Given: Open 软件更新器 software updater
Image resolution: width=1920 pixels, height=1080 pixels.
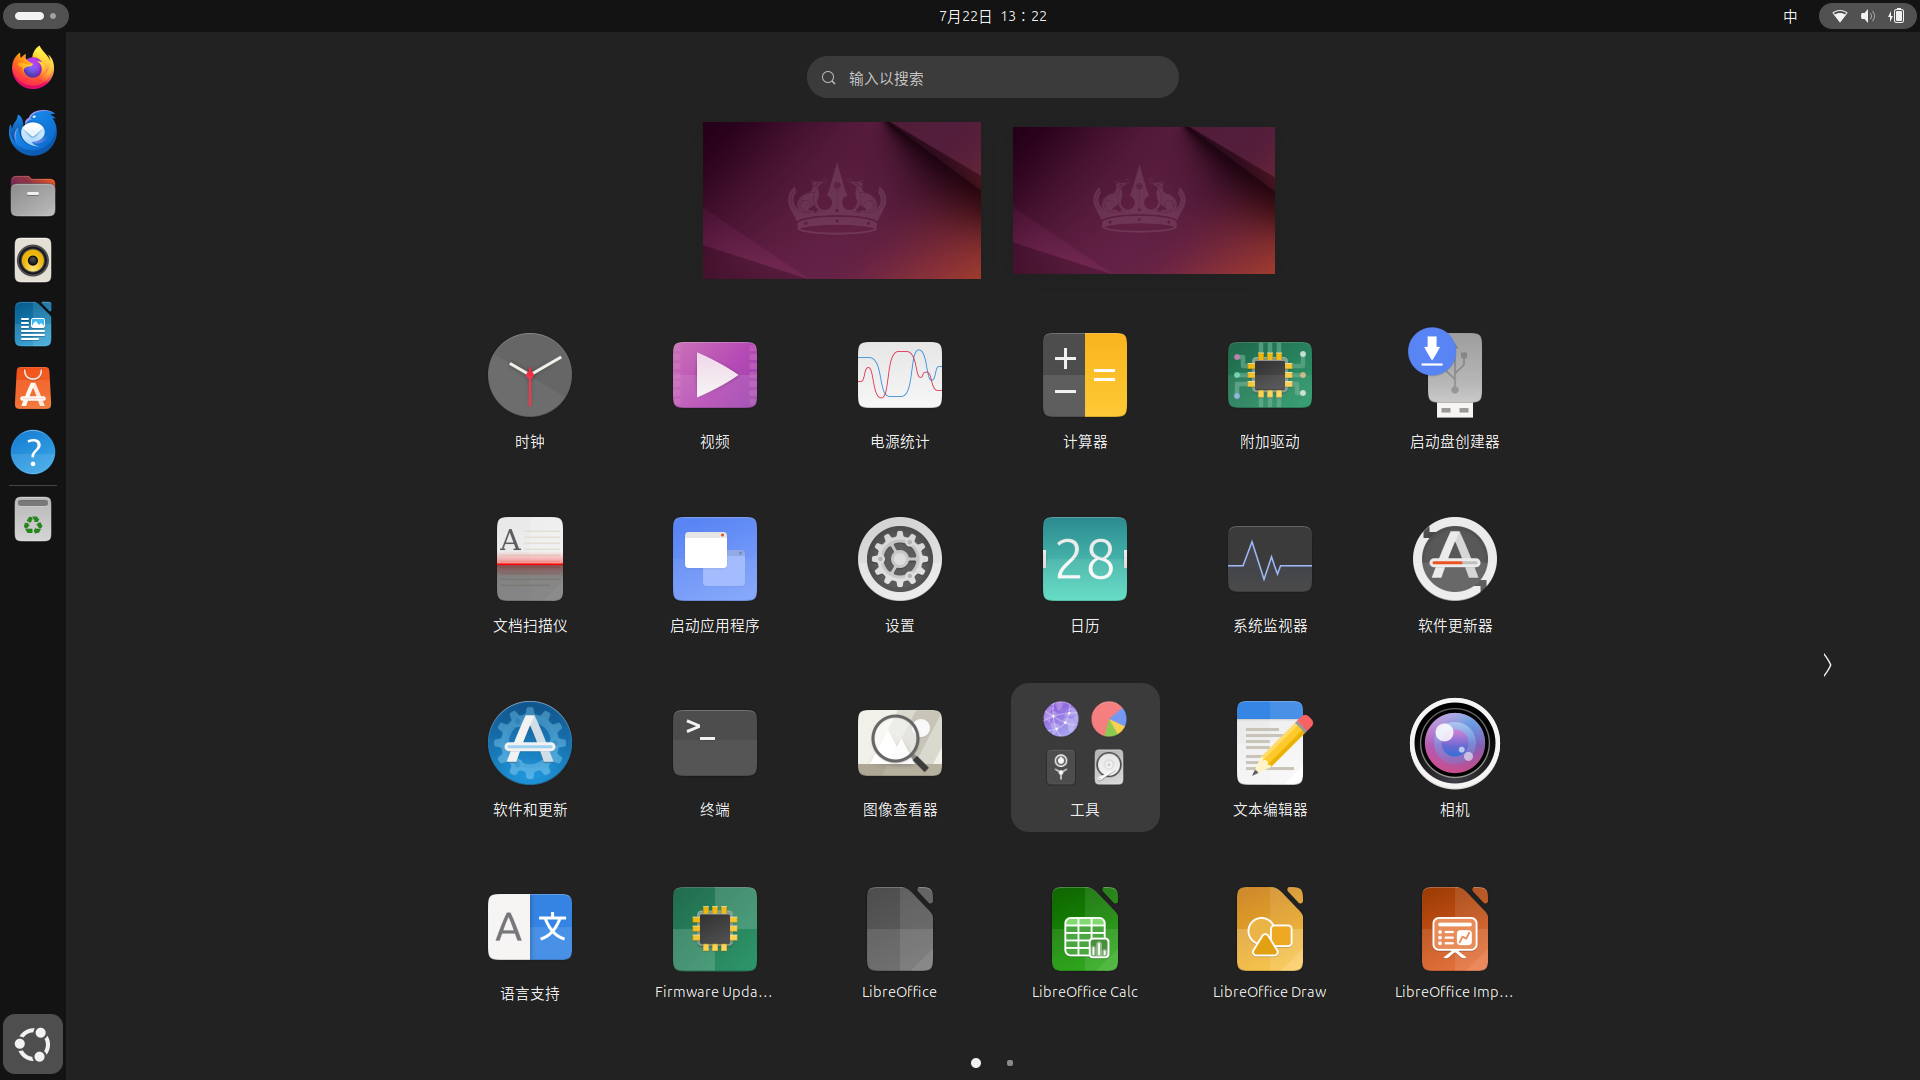Looking at the screenshot, I should click(1454, 560).
